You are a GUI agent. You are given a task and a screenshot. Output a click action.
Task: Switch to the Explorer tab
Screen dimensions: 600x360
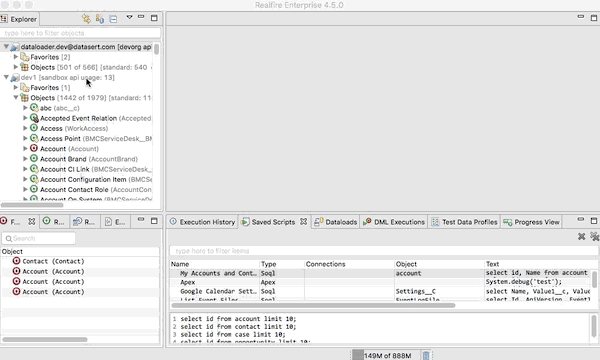point(19,19)
